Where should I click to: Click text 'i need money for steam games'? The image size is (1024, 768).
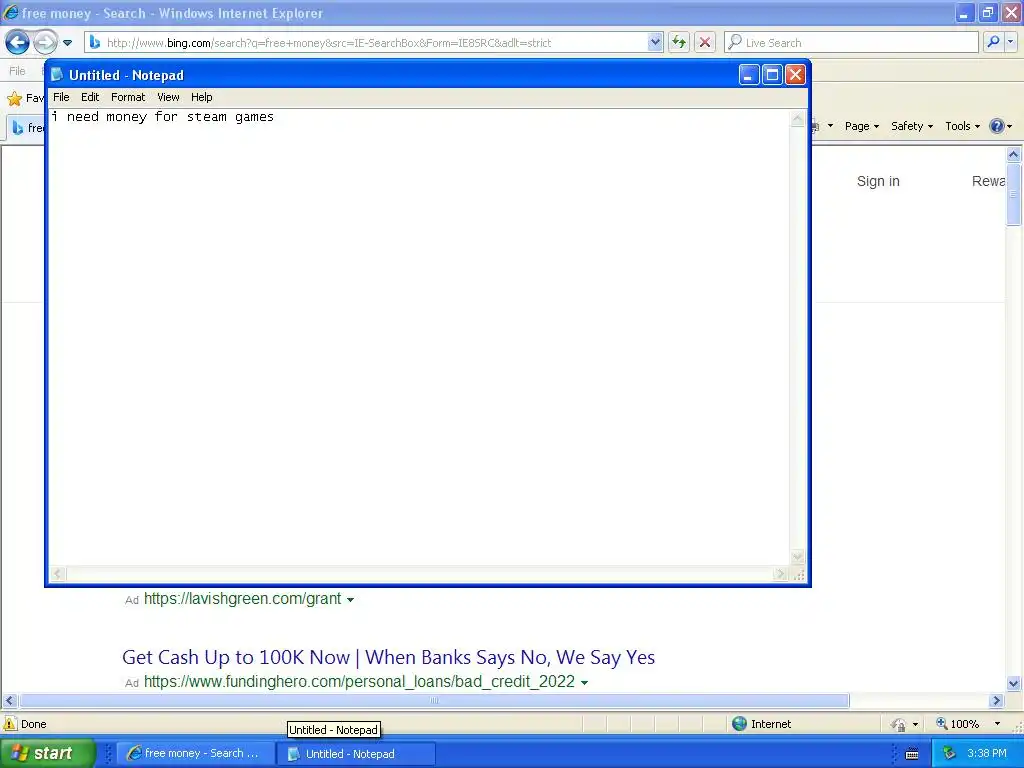tap(163, 117)
